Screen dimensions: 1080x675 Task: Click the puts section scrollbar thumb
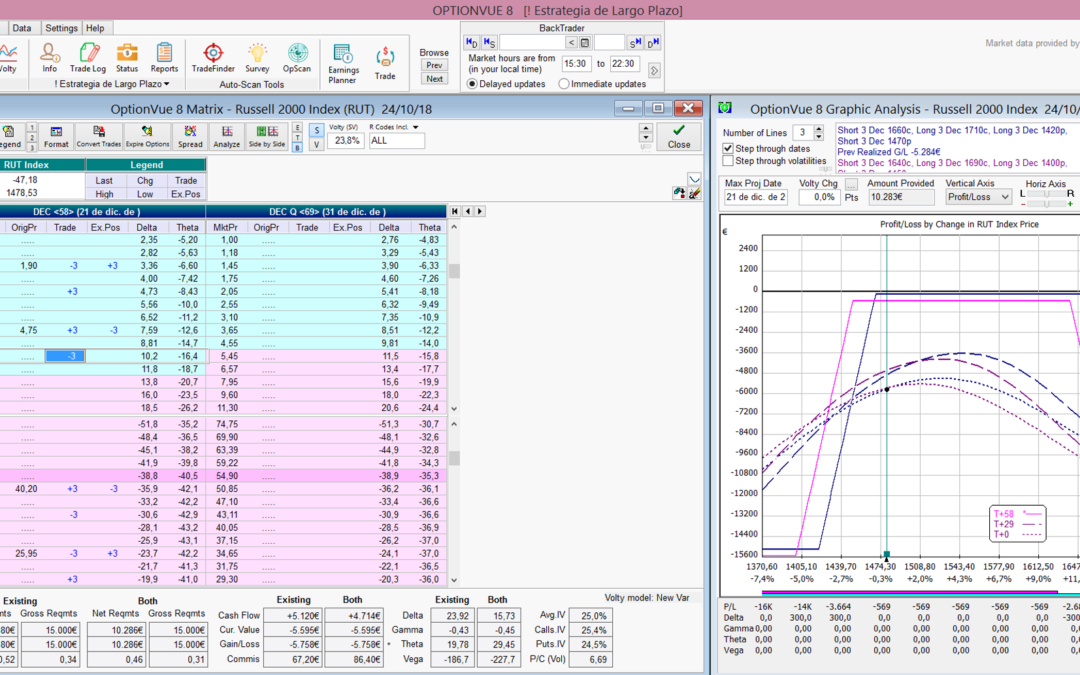coord(454,458)
